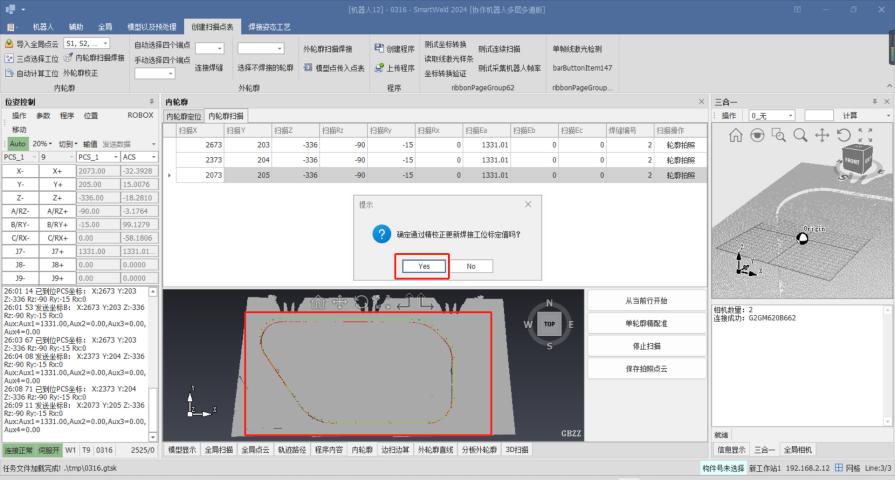Click the home view icon in 三合一 viewer
This screenshot has height=480, width=895.
[737, 134]
